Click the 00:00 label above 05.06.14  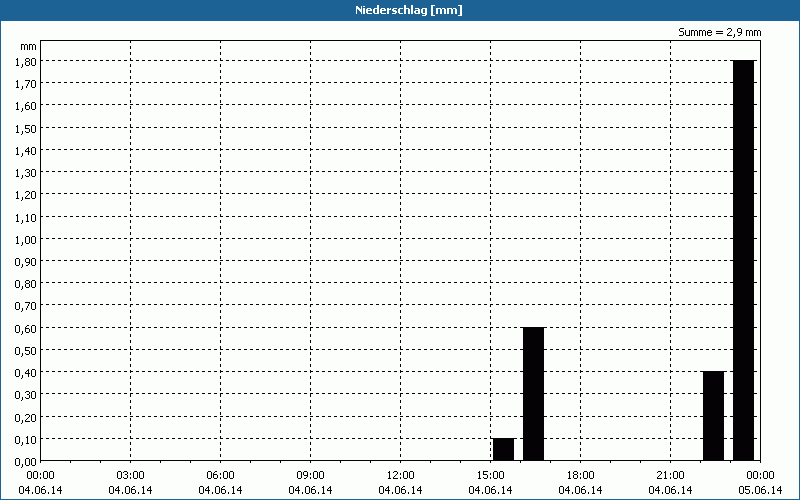760,476
